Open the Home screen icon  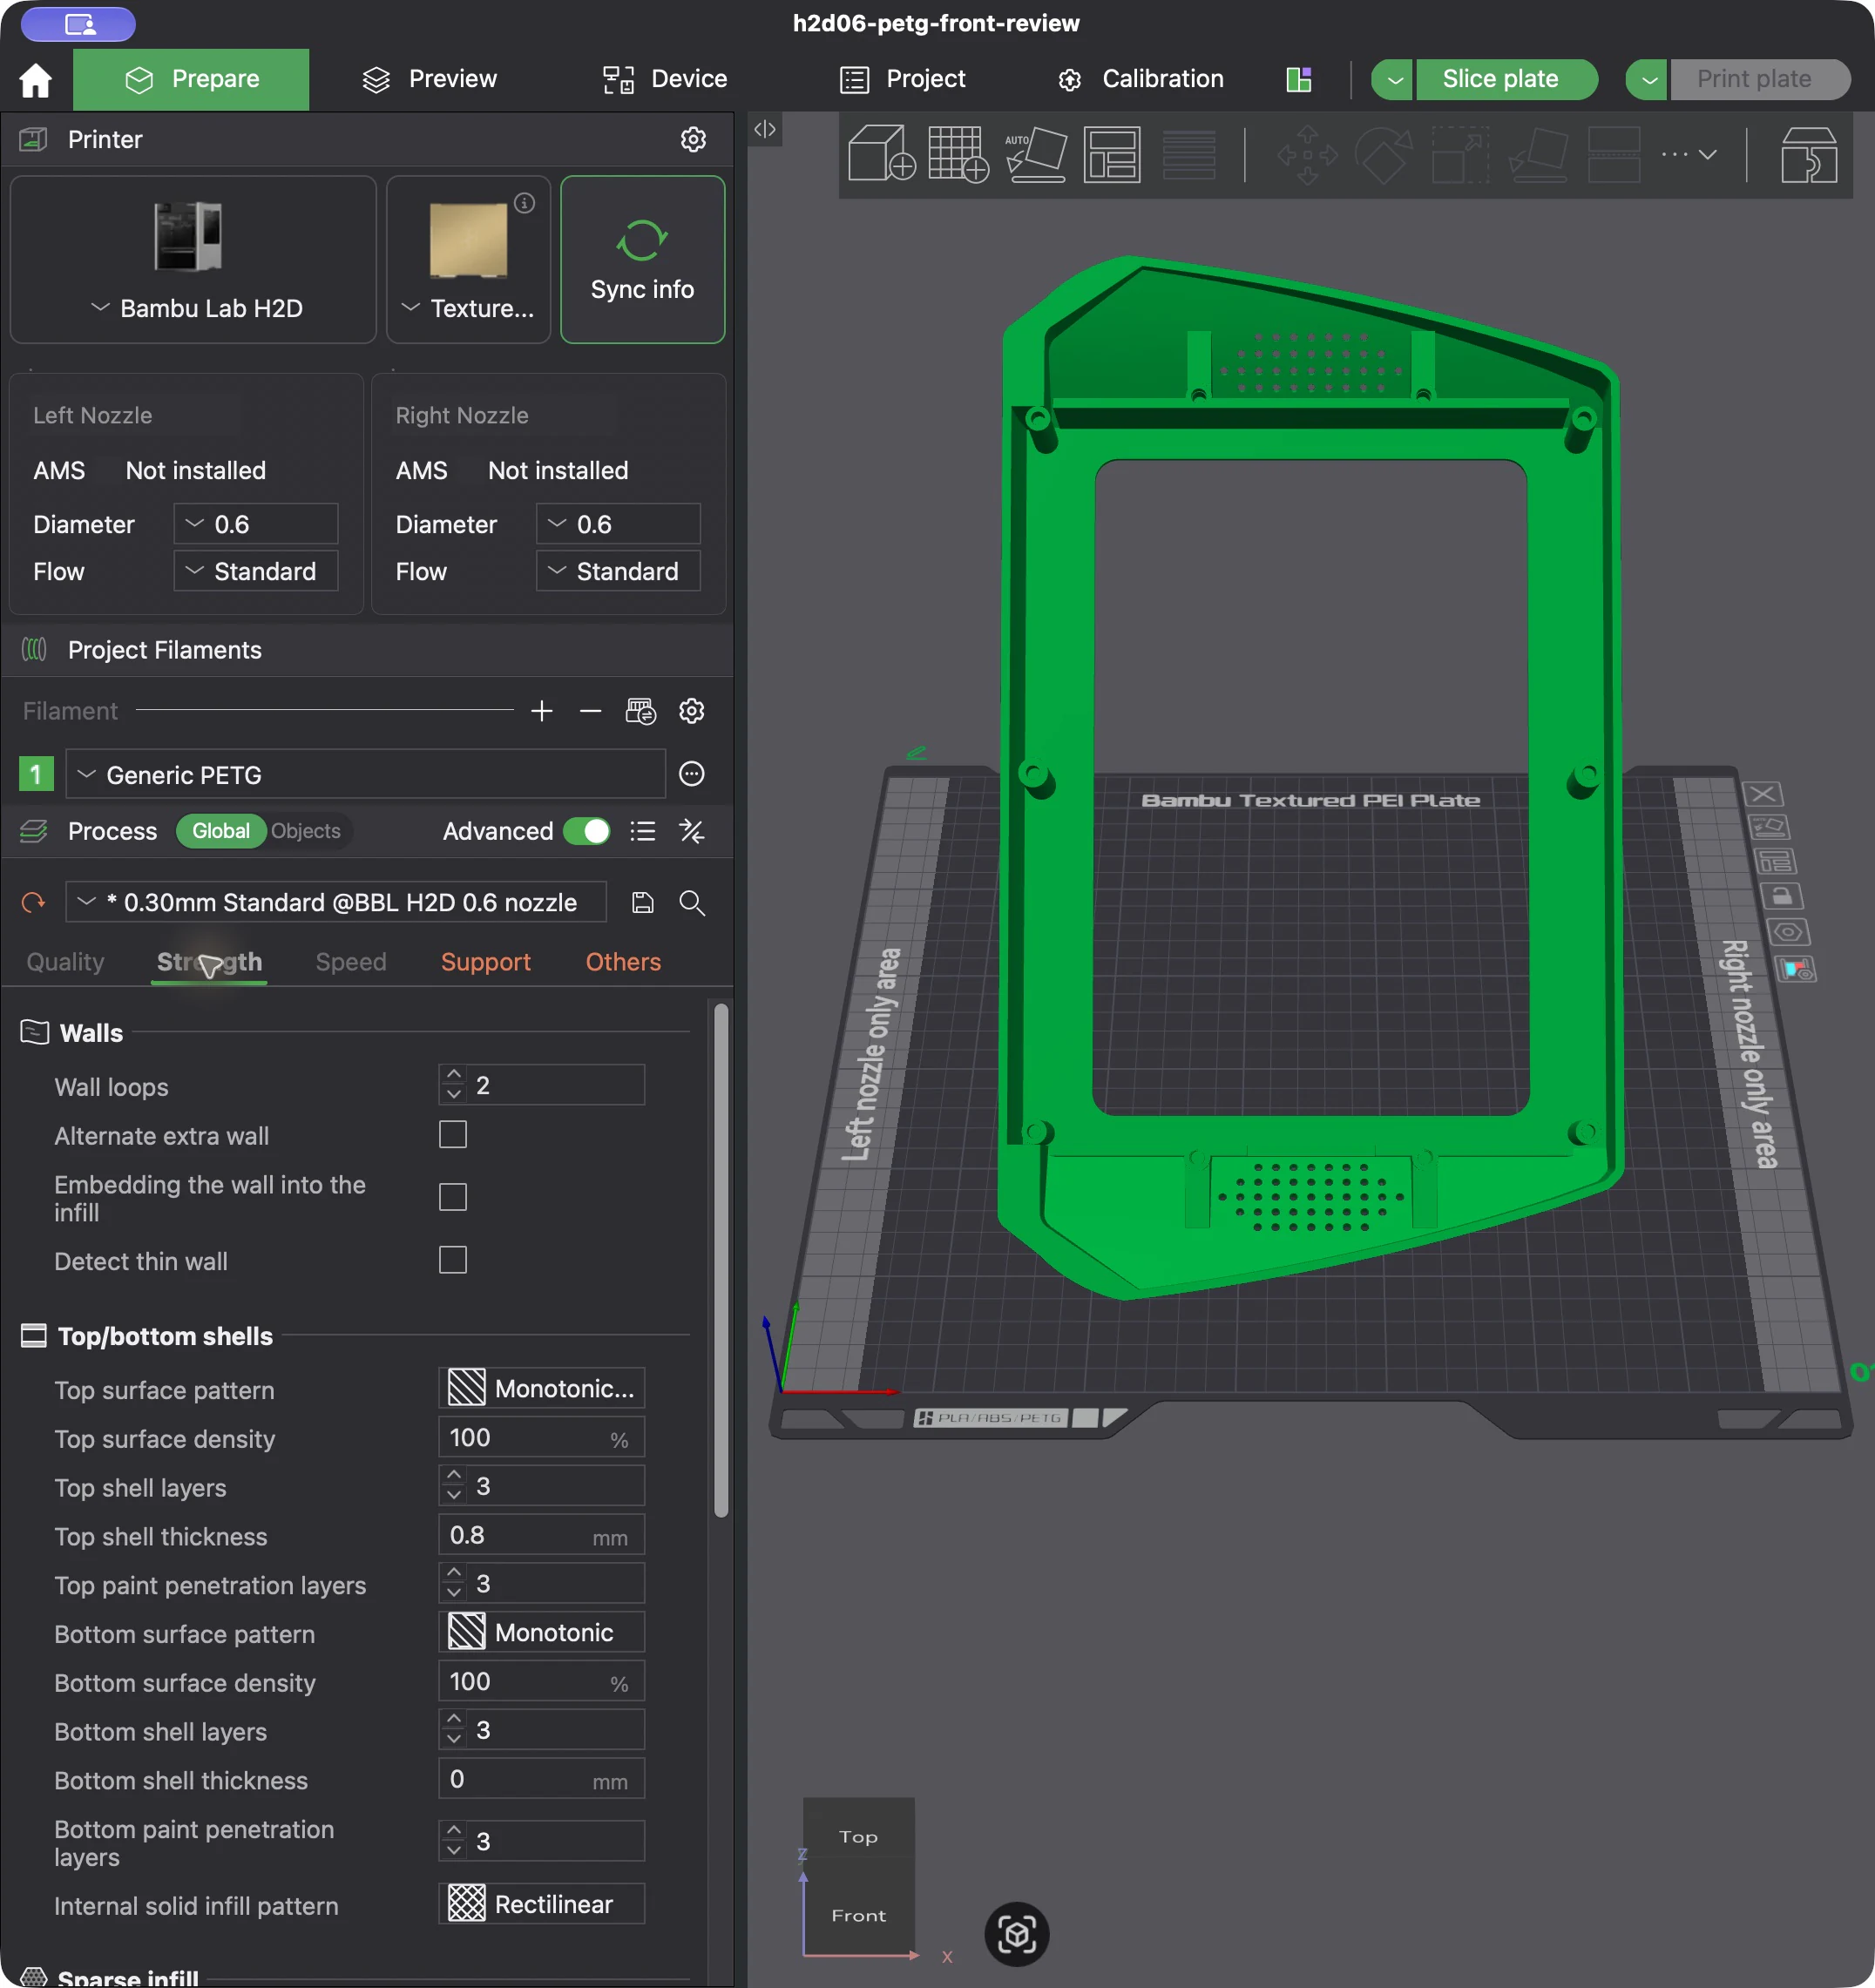point(36,79)
